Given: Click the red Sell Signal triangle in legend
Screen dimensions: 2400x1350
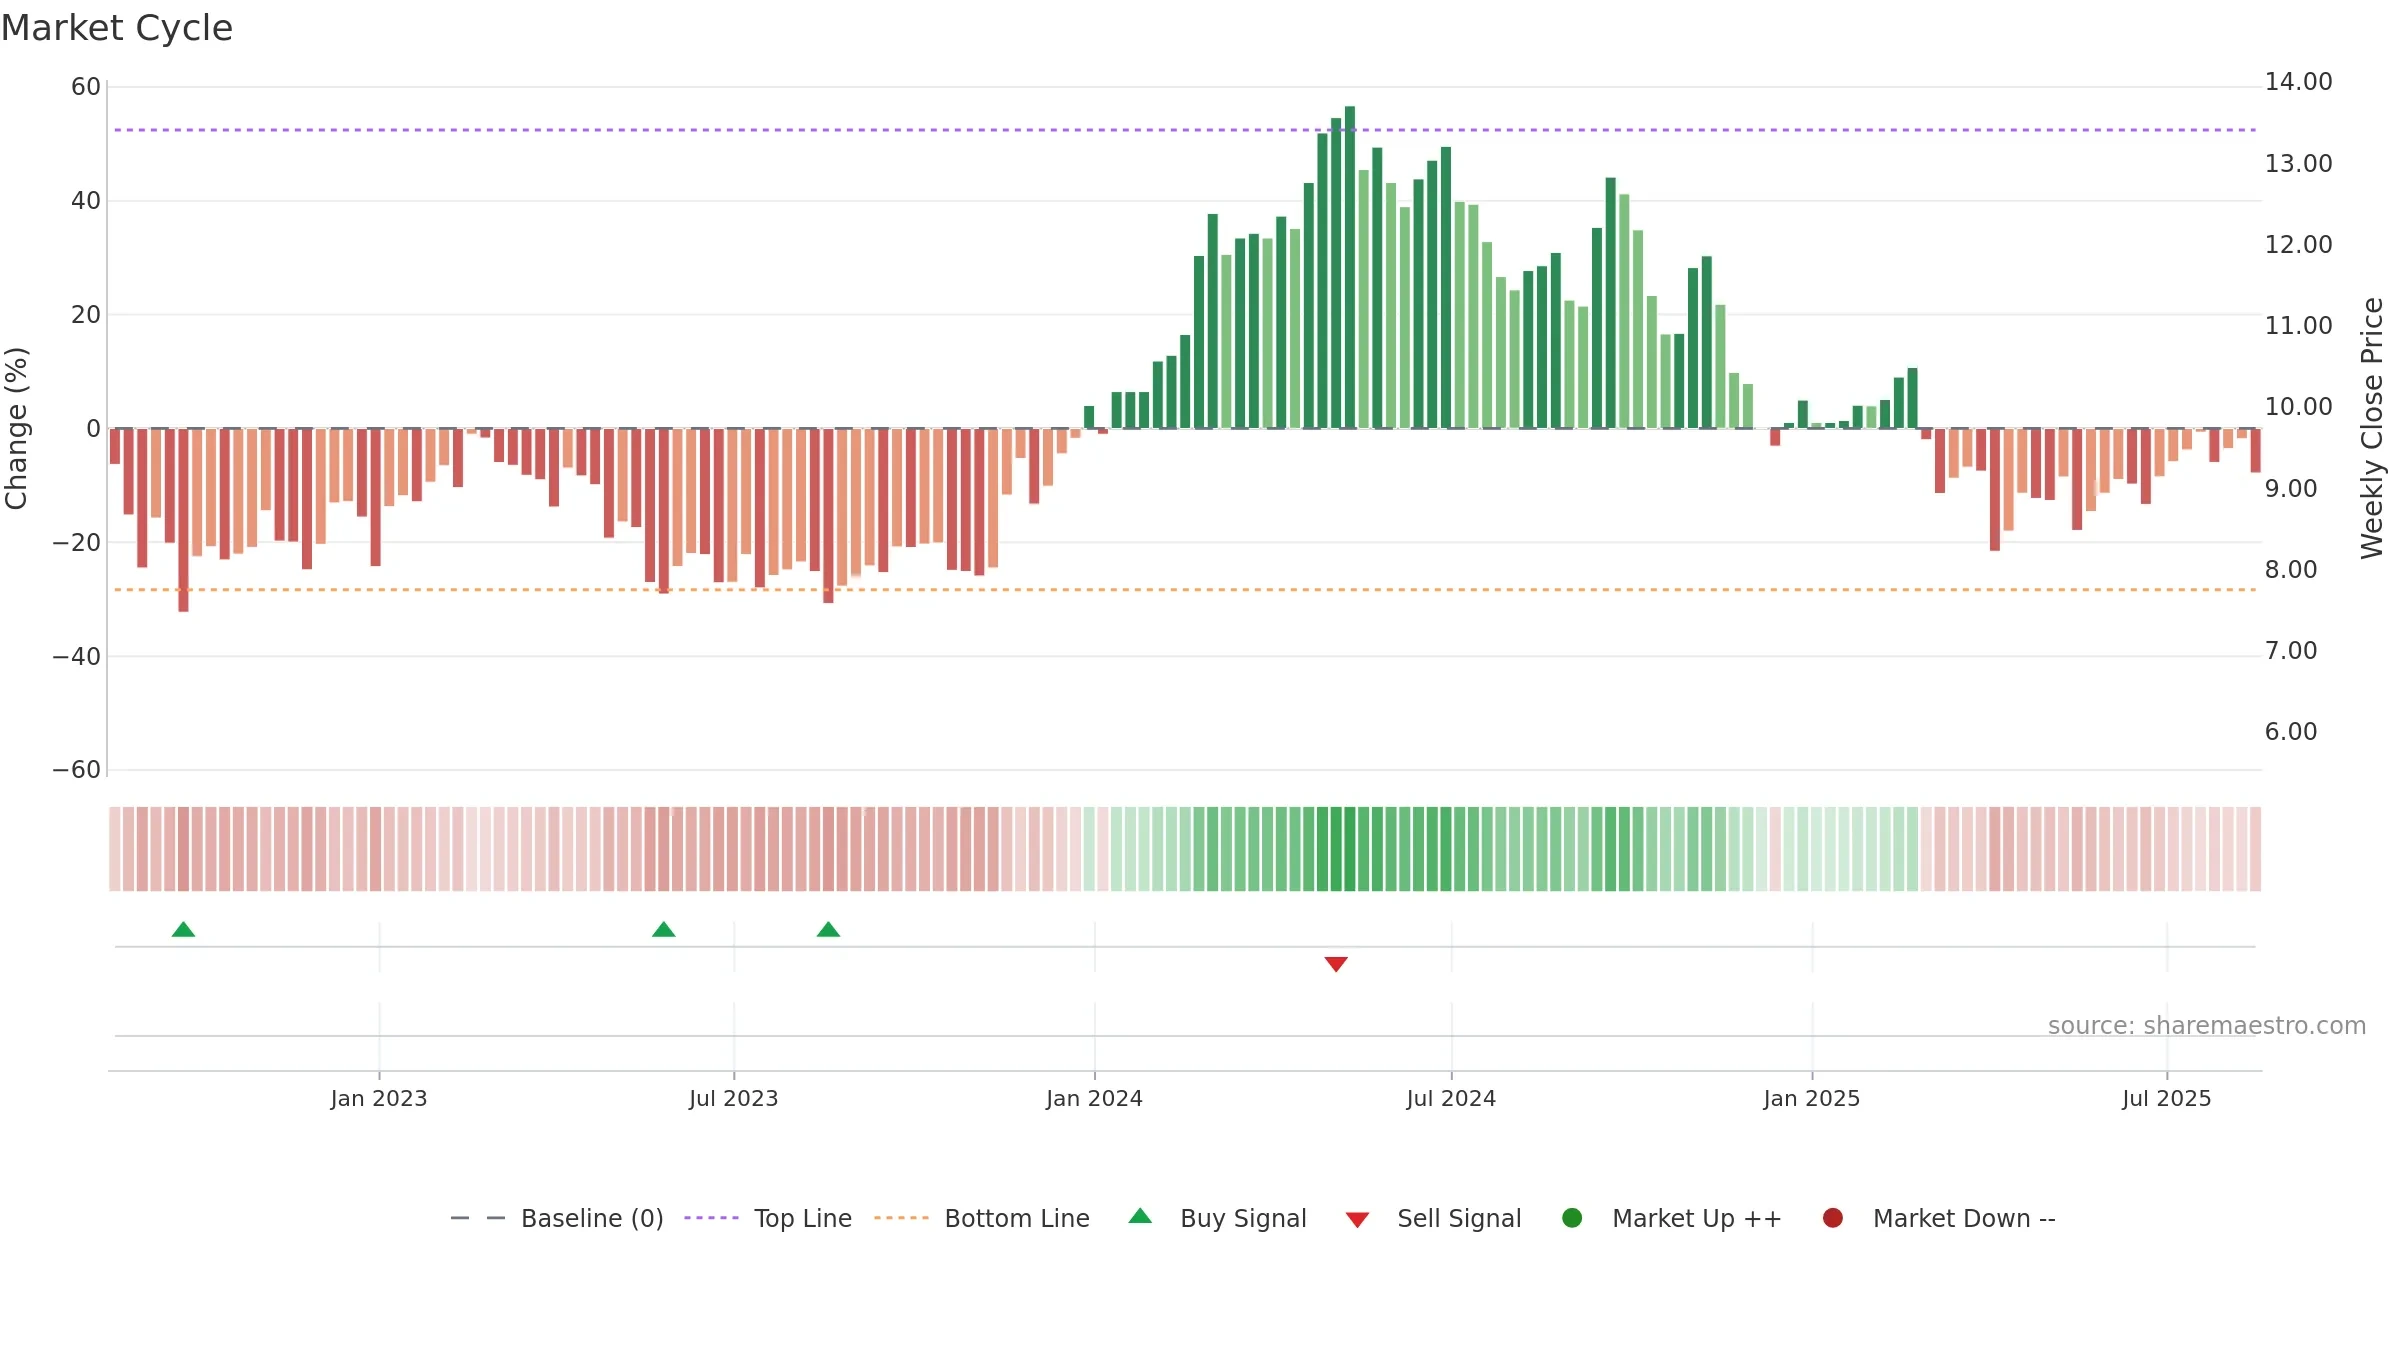Looking at the screenshot, I should (1357, 1220).
